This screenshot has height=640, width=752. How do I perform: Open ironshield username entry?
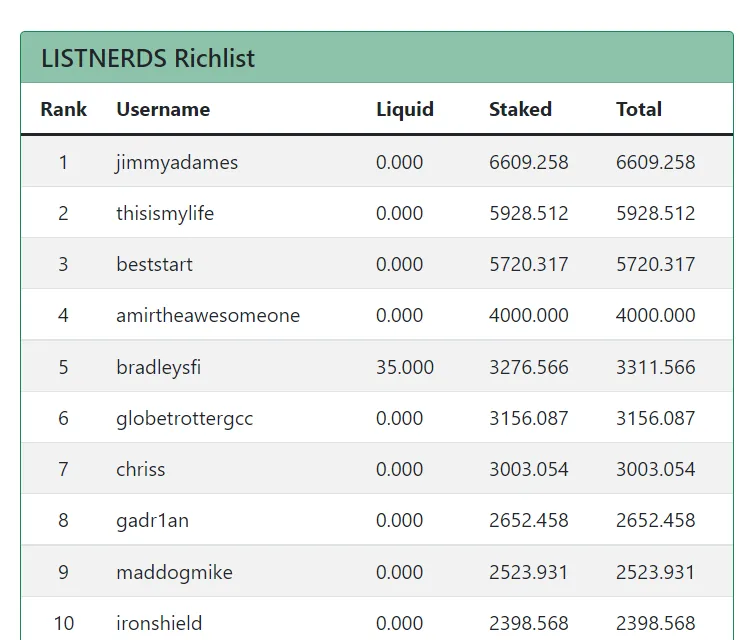click(x=159, y=624)
